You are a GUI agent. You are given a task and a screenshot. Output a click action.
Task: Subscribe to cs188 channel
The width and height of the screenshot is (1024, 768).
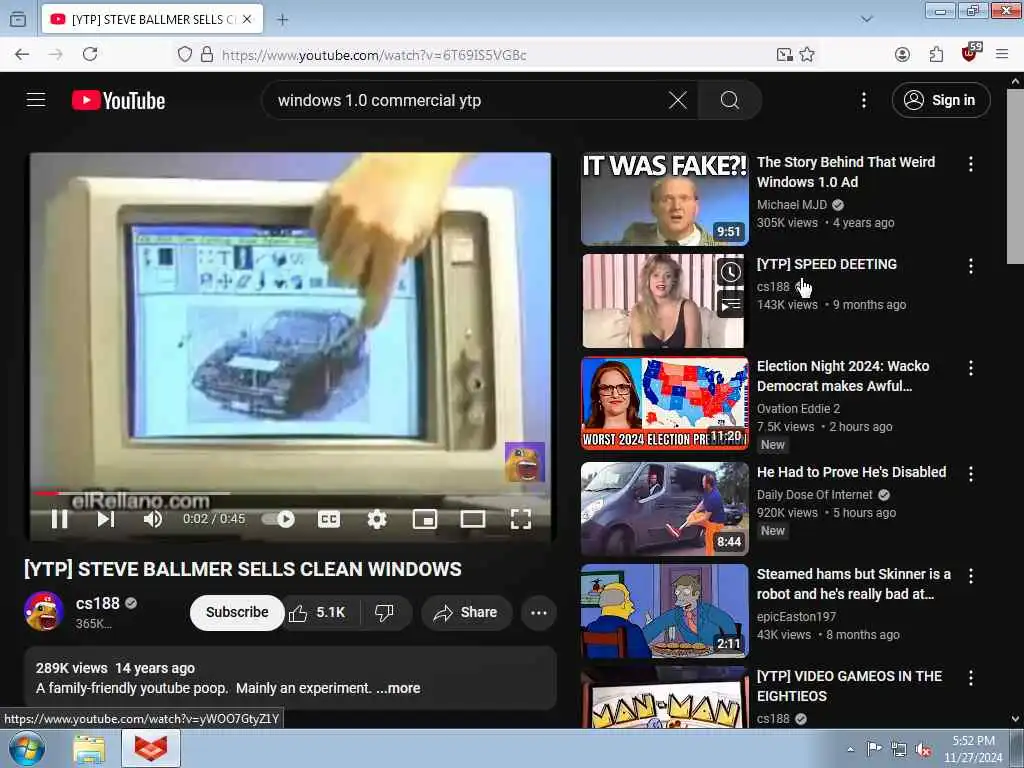(237, 613)
